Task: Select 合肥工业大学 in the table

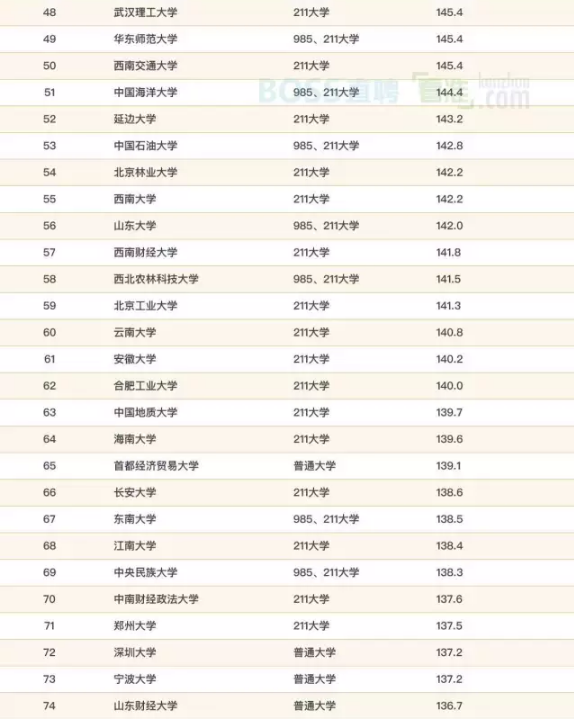Action: 145,386
